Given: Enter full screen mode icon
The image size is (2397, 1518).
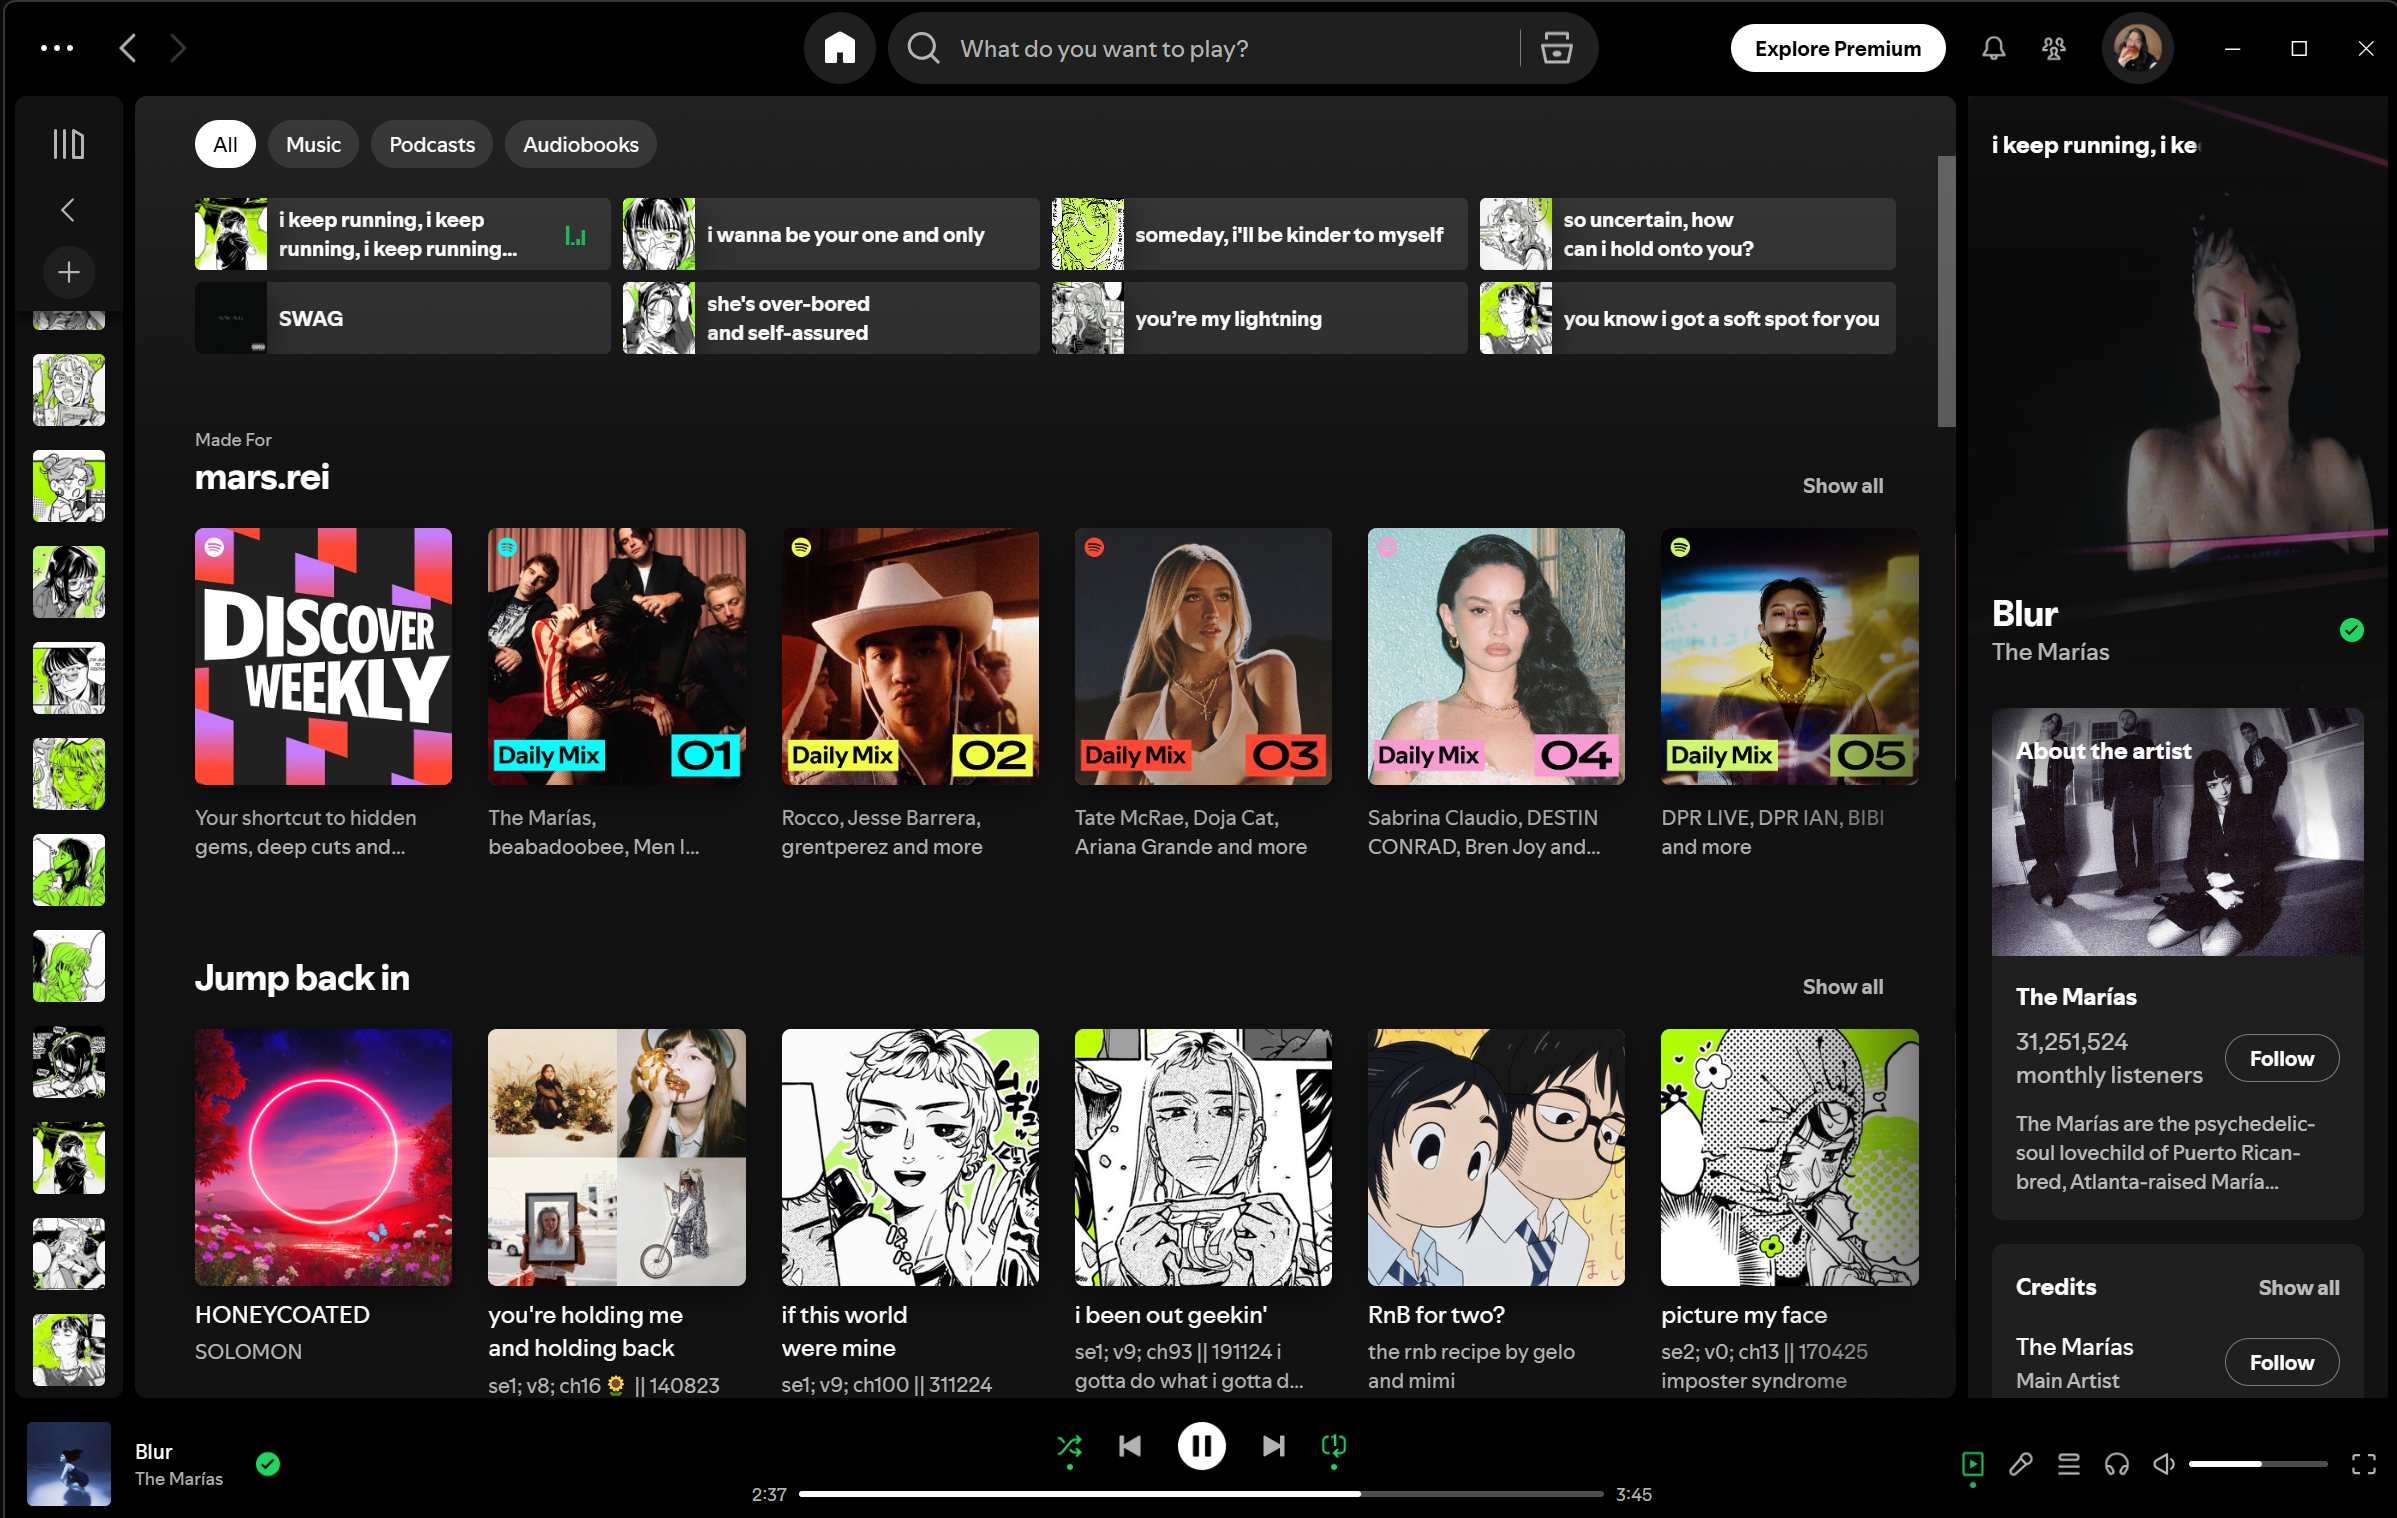Looking at the screenshot, I should 2363,1464.
